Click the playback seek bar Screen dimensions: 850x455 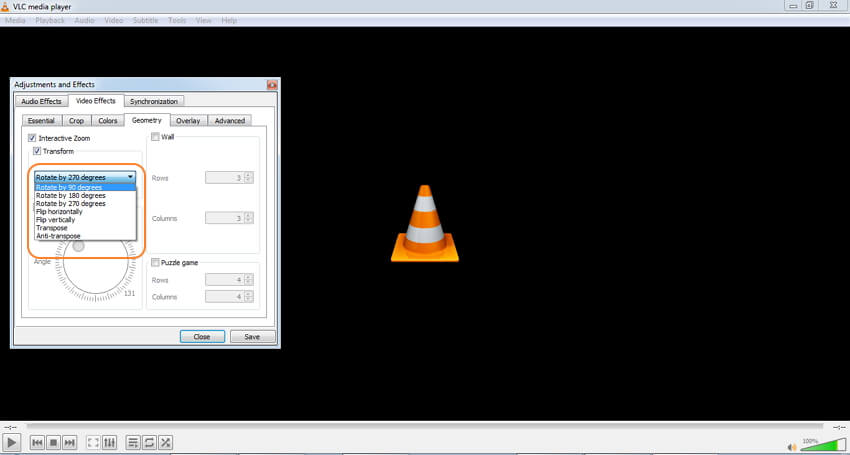coord(424,427)
